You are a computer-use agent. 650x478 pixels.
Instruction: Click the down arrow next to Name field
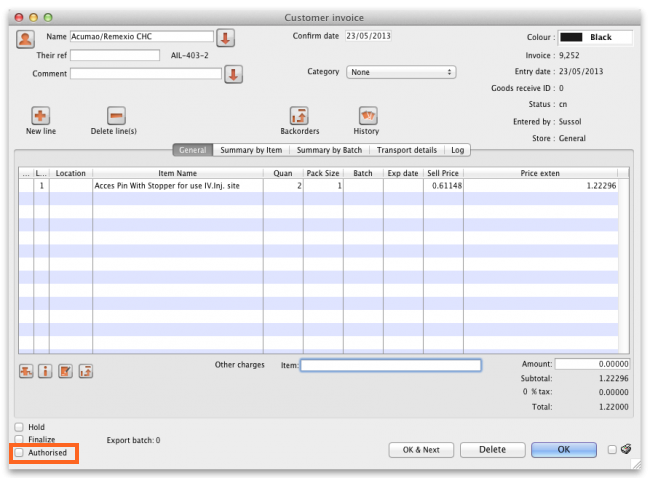225,38
